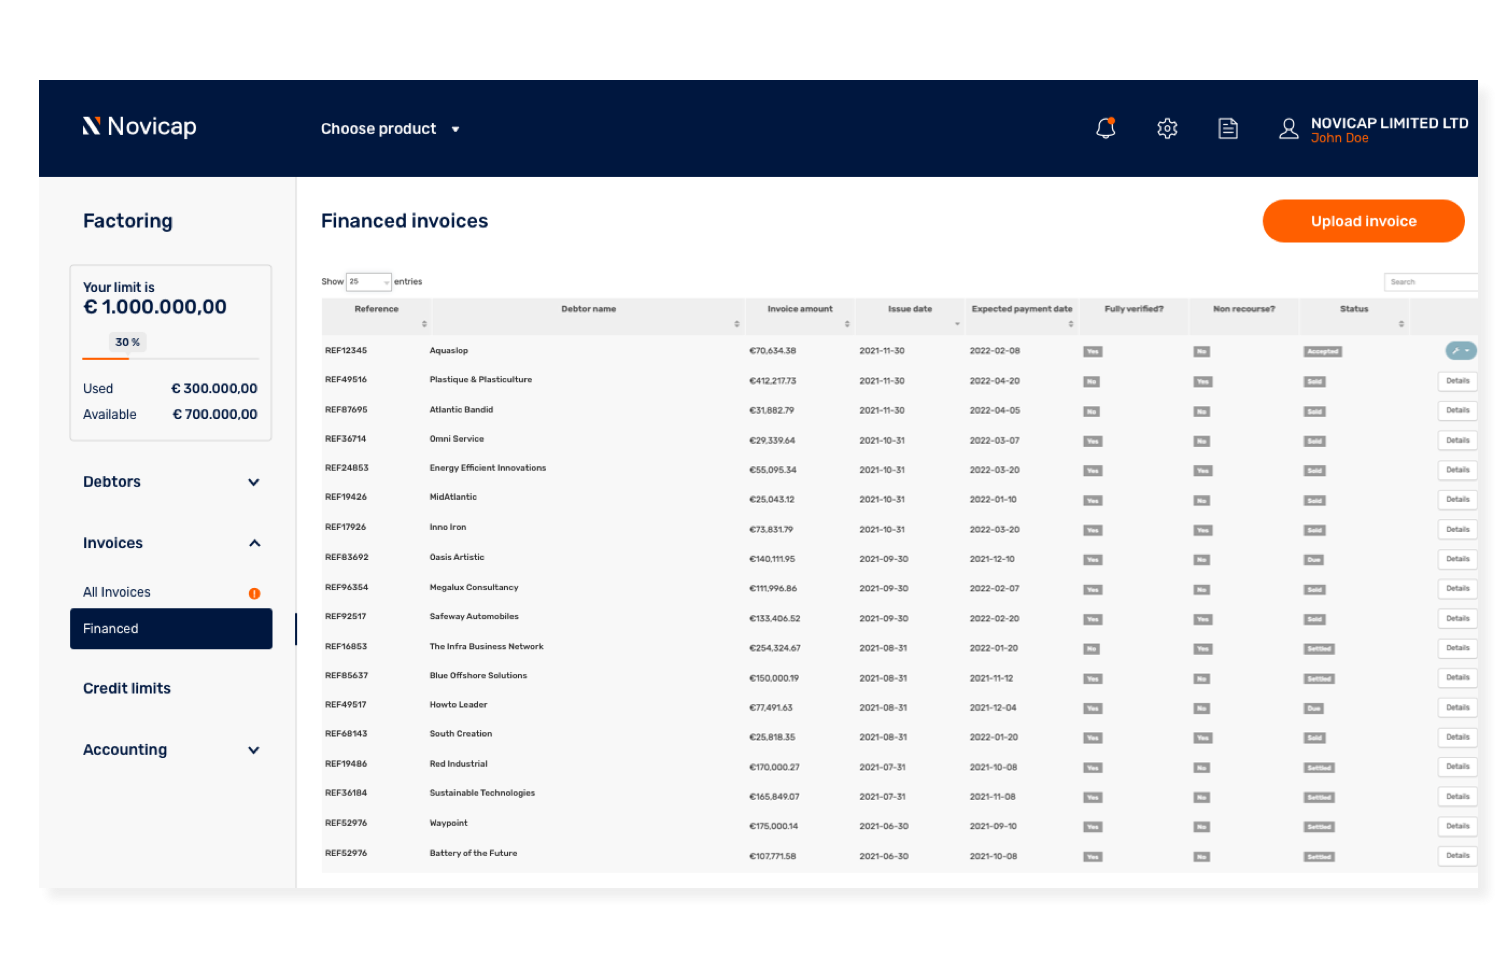Screen dimensions: 1510x966
Task: Open Details for Energy Efficient Innovations row
Action: (x=1458, y=470)
